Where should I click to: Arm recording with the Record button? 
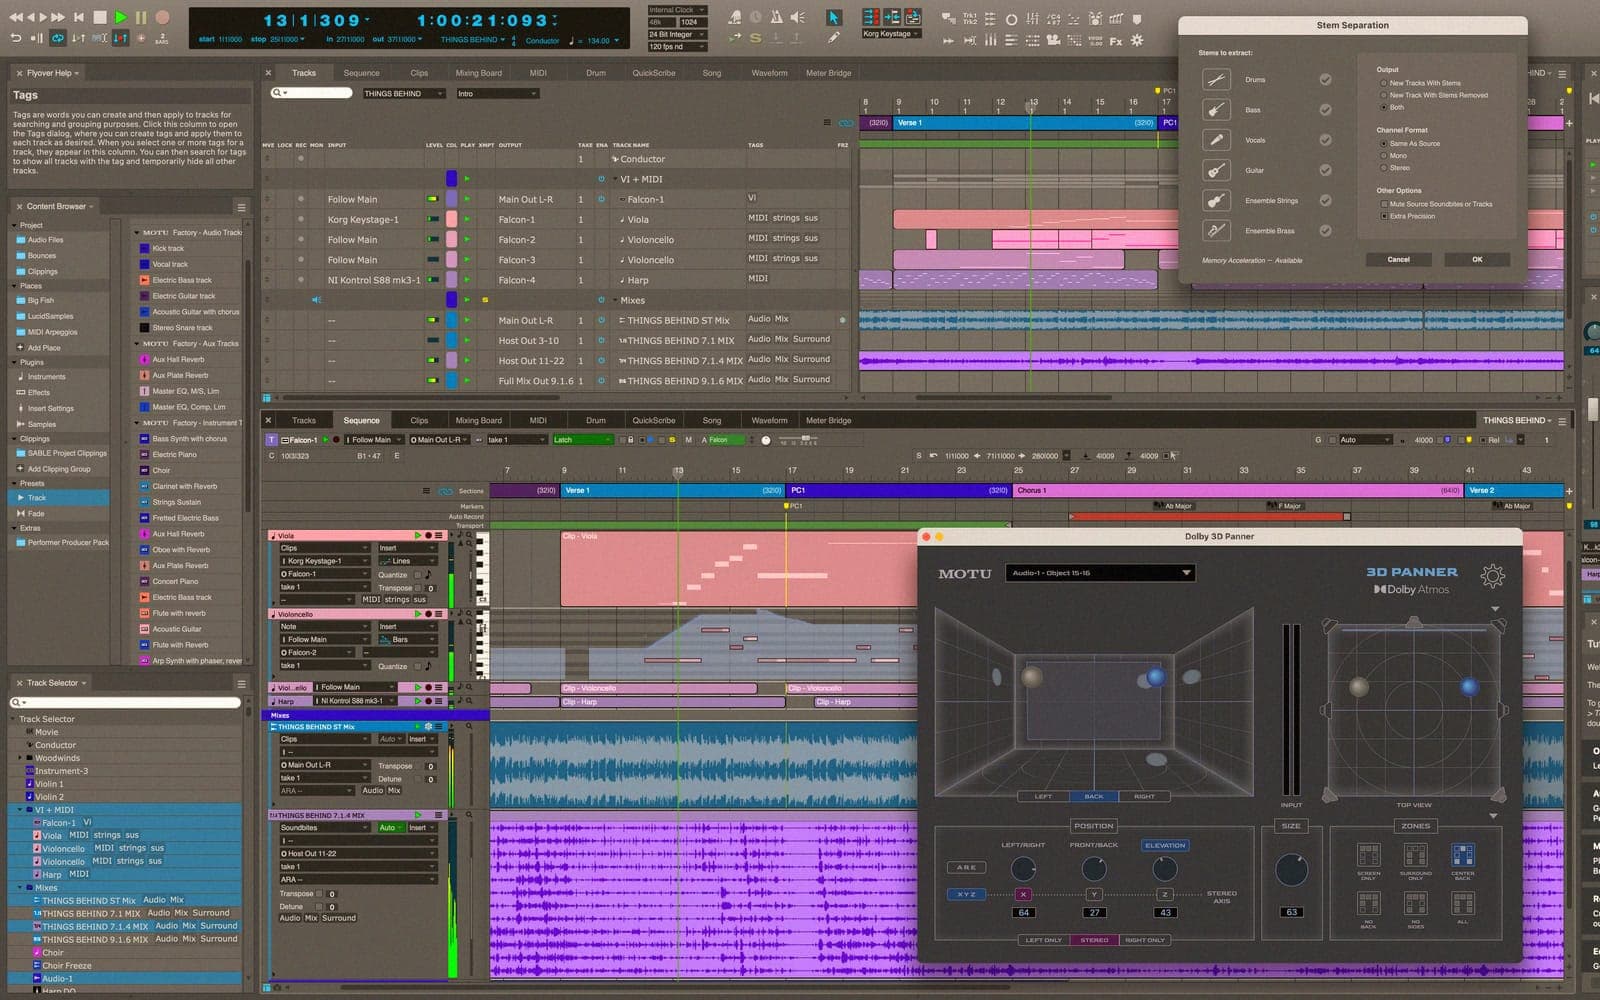click(163, 17)
